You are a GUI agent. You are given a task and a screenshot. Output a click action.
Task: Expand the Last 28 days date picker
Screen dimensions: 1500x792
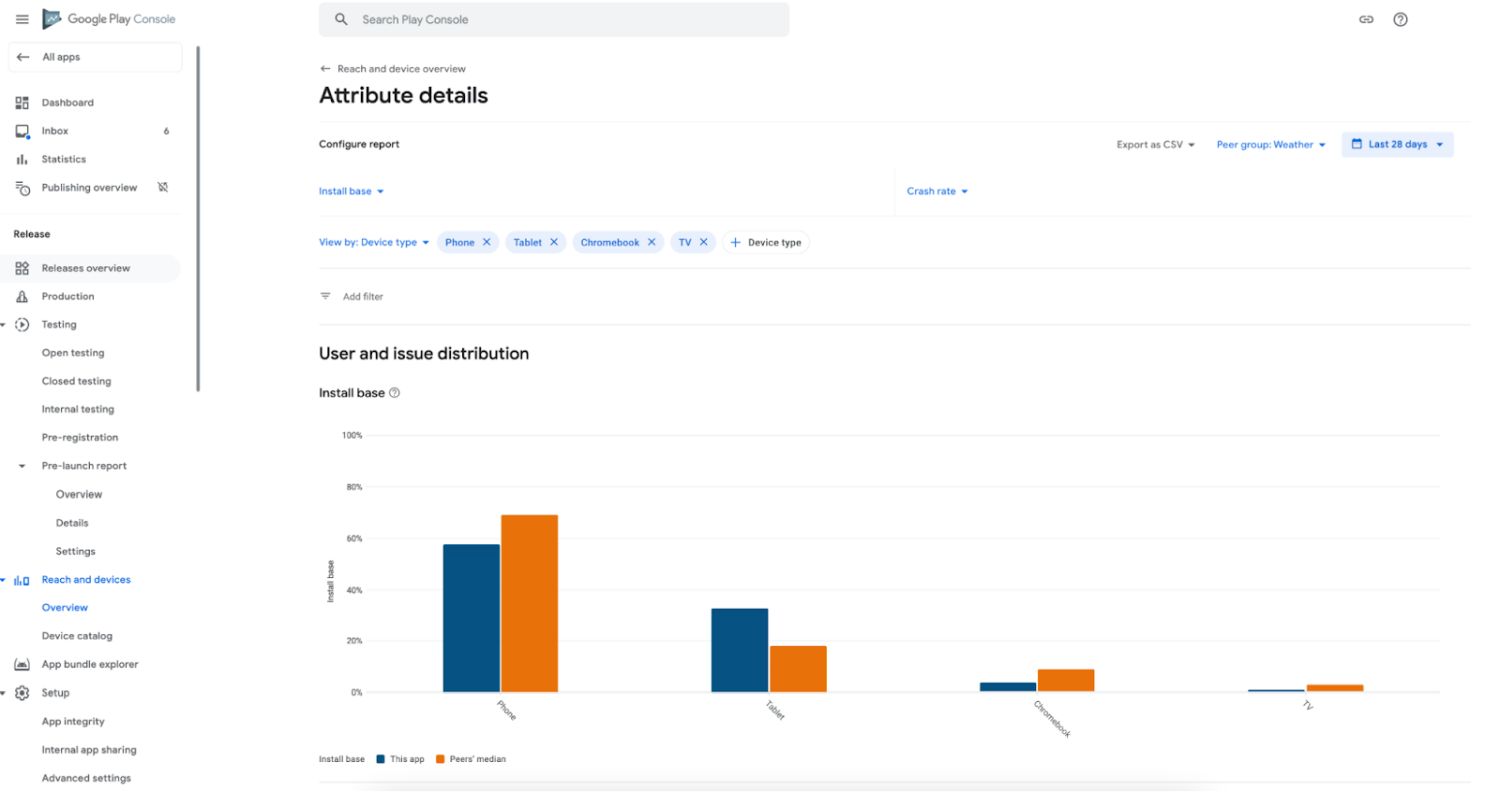(x=1397, y=144)
